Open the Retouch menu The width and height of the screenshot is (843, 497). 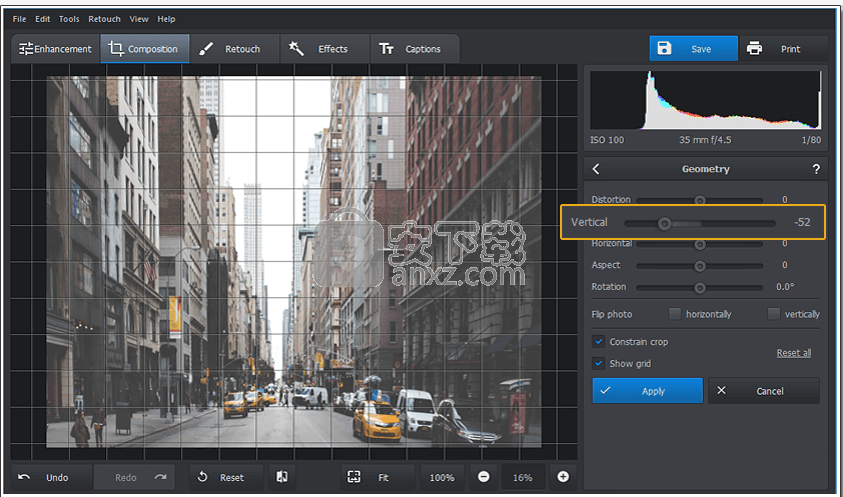[x=104, y=19]
